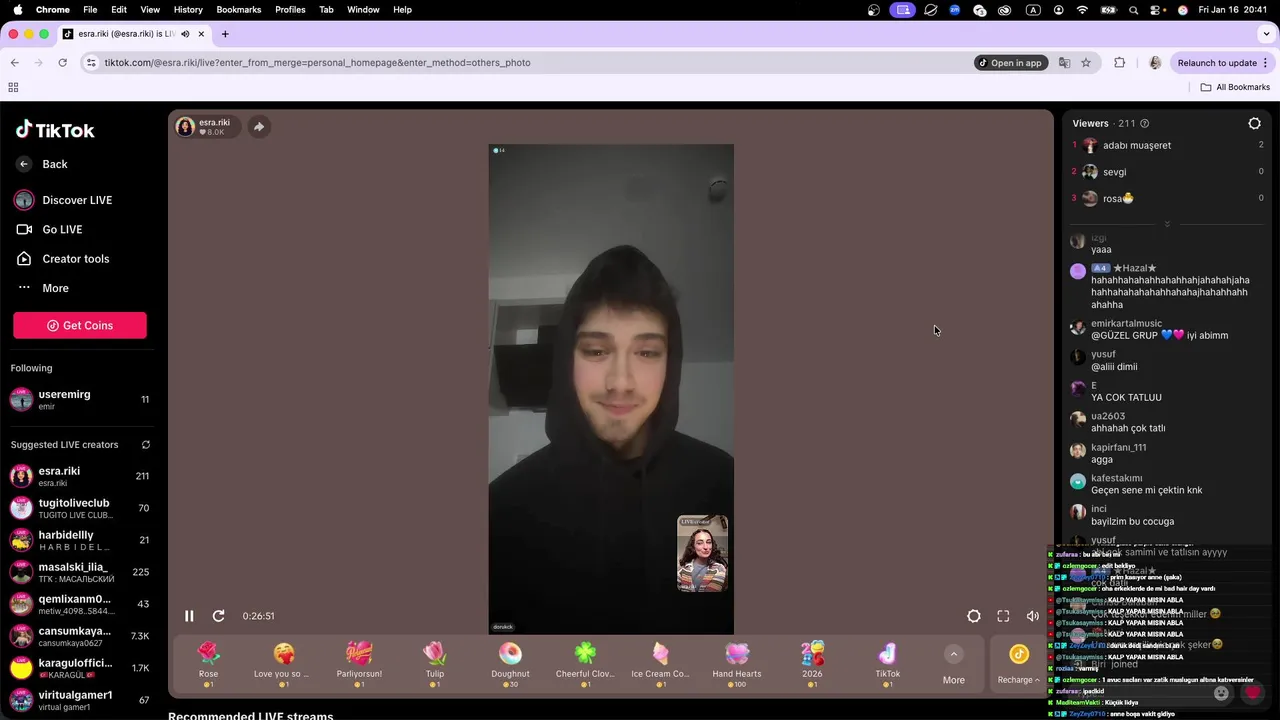1280x720 pixels.
Task: Open Viewers panel settings icon
Action: 1254,124
